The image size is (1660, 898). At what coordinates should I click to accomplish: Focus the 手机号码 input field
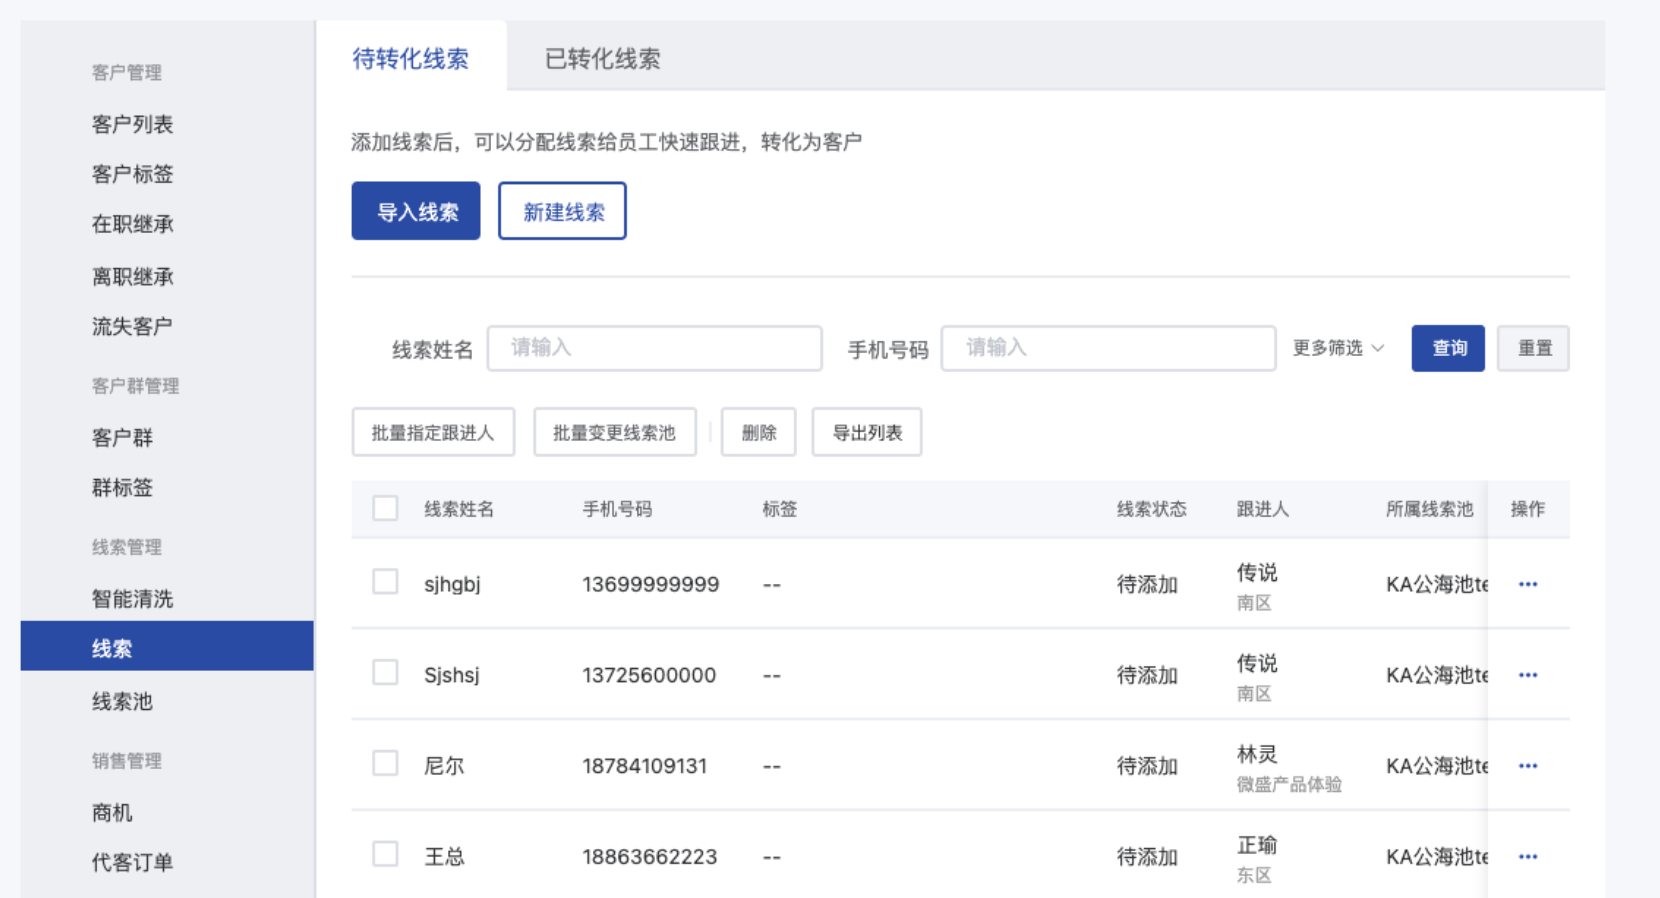1108,348
